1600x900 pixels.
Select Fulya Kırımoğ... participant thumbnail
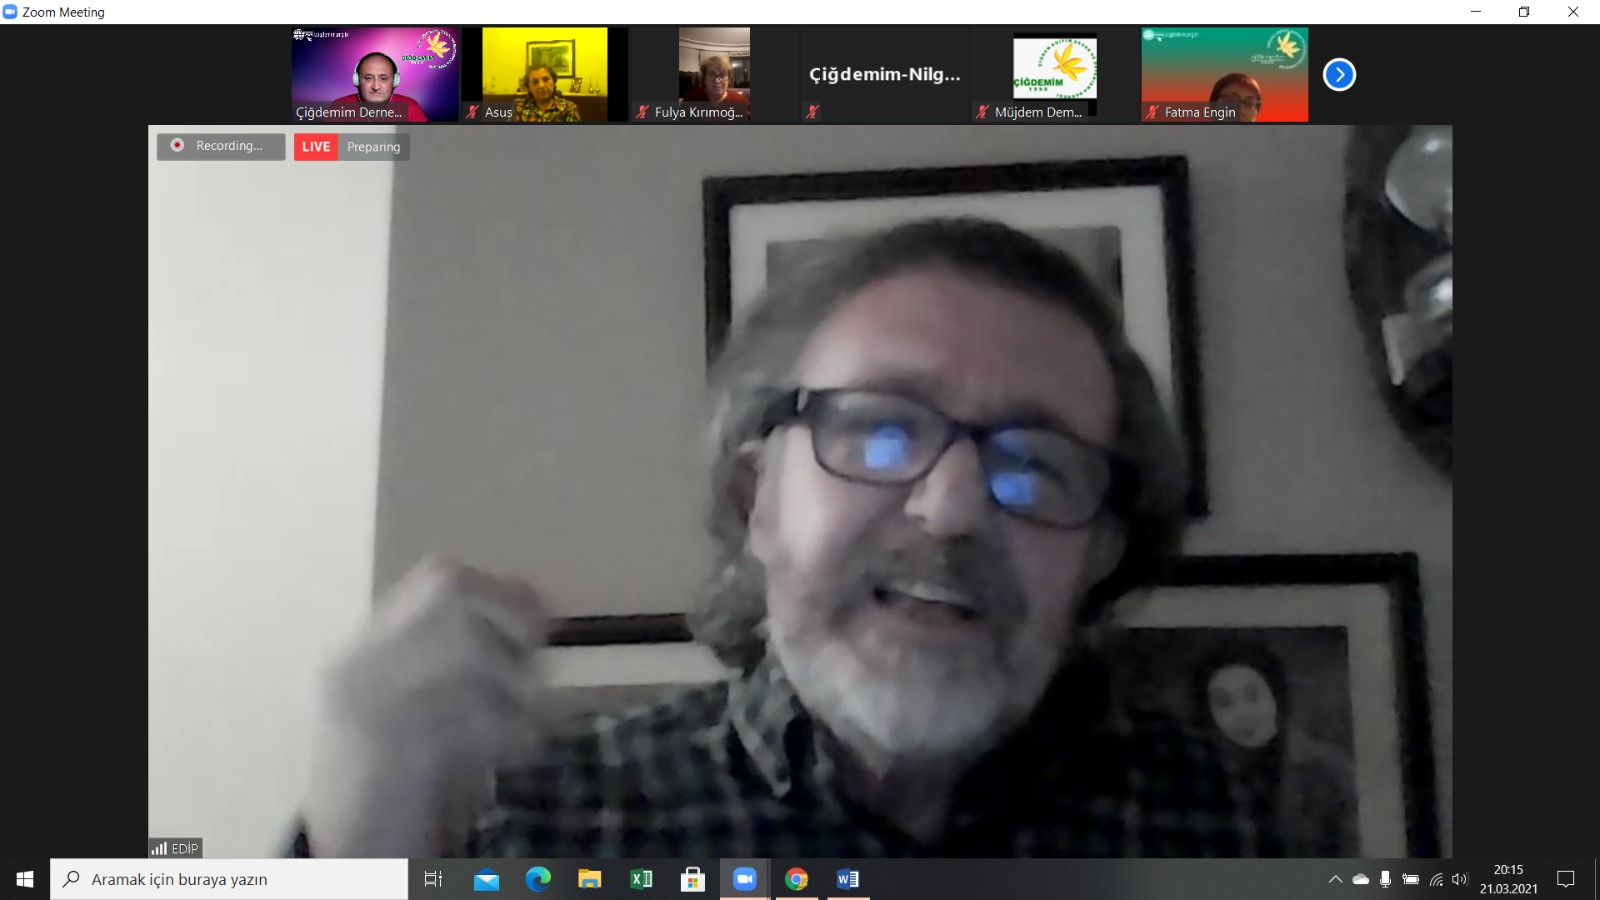click(714, 75)
